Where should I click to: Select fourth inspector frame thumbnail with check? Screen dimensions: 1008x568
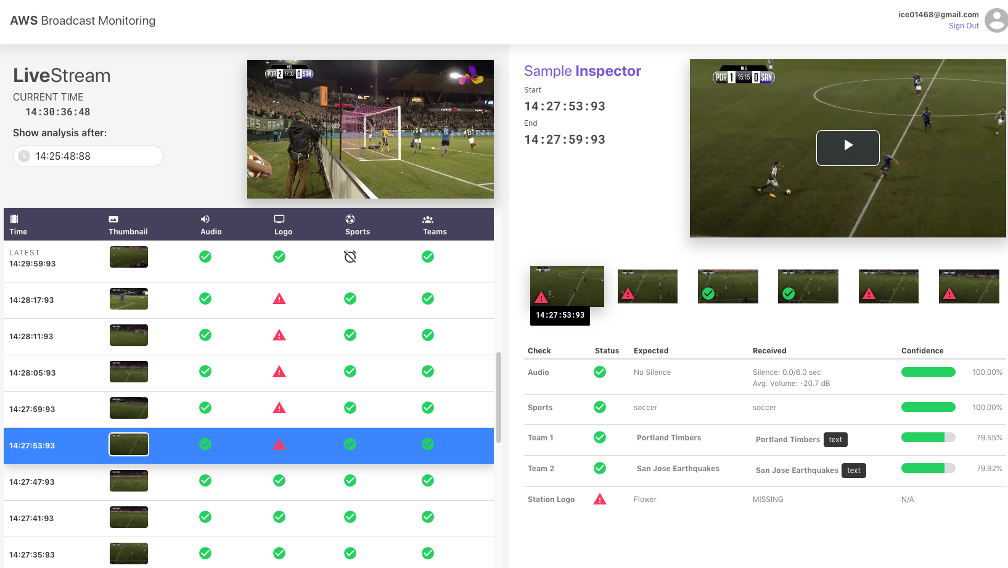[x=808, y=287]
